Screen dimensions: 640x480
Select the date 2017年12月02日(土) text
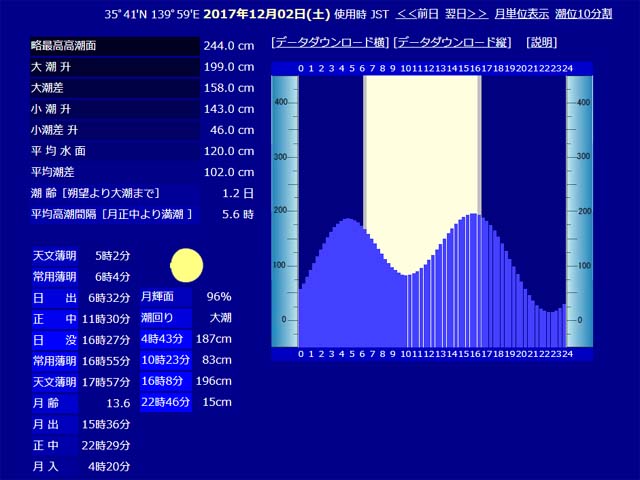267,14
